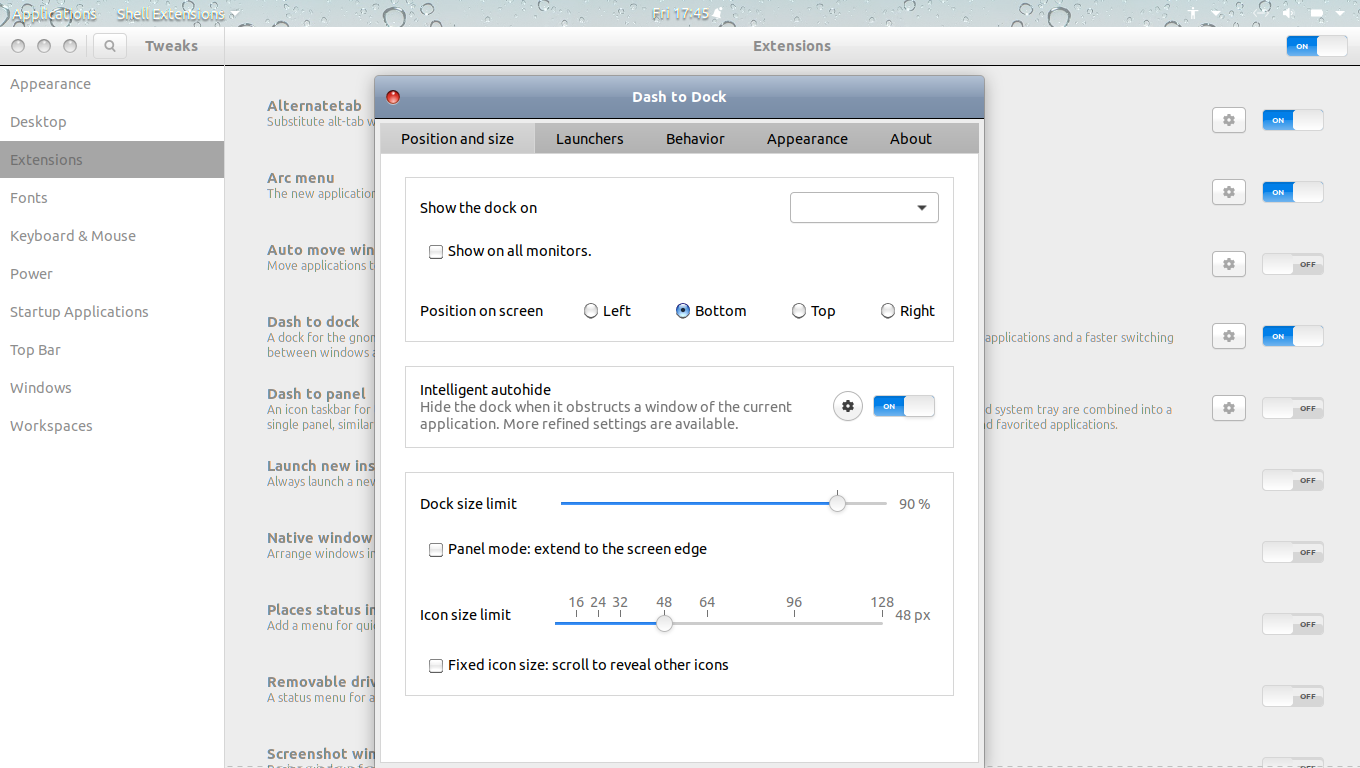This screenshot has width=1360, height=768.
Task: Switch to the Launchers tab
Action: coord(590,139)
